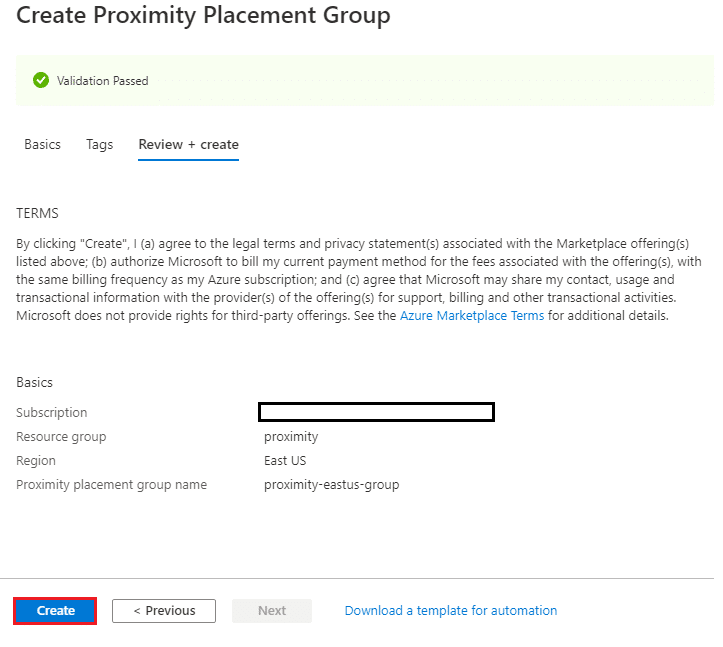Click the green Validation Passed checkmark icon
Viewport: 723px width, 647px height.
(x=41, y=80)
